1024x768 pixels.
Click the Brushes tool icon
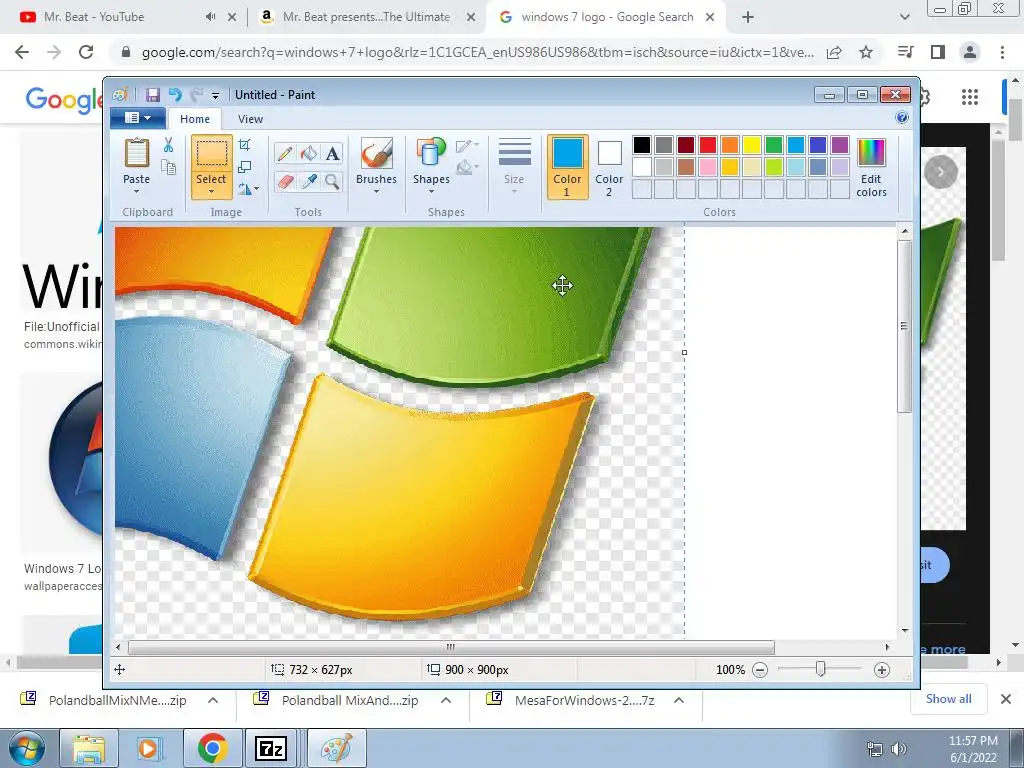pyautogui.click(x=377, y=153)
